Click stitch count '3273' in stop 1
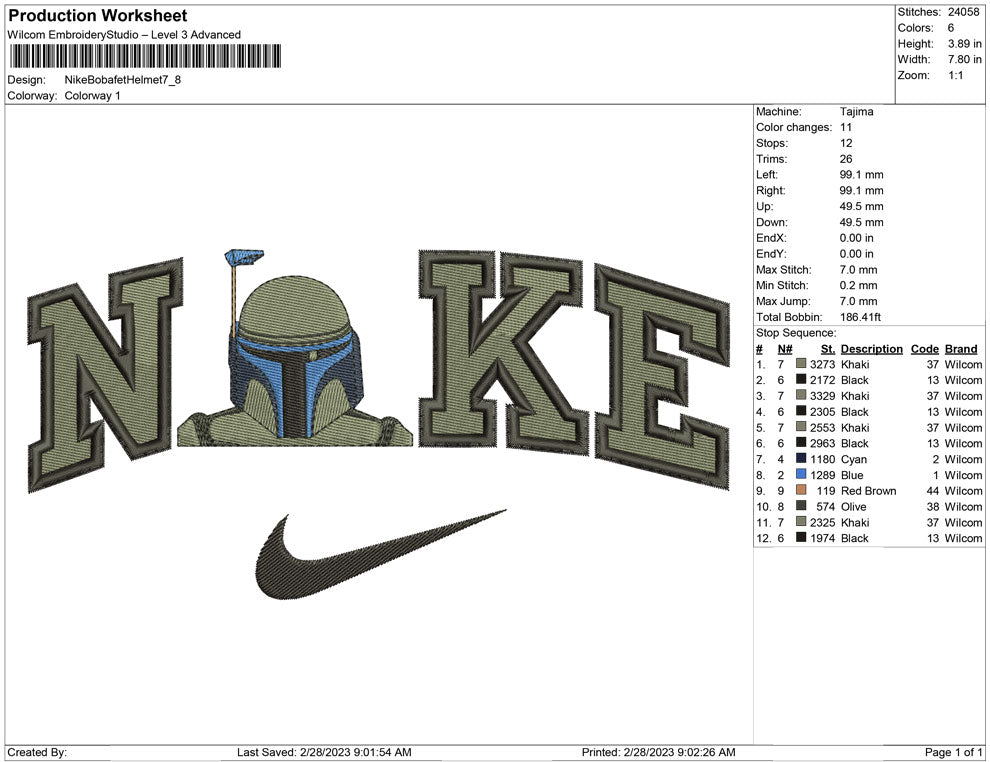Screen dimensions: 990x762 click(822, 364)
